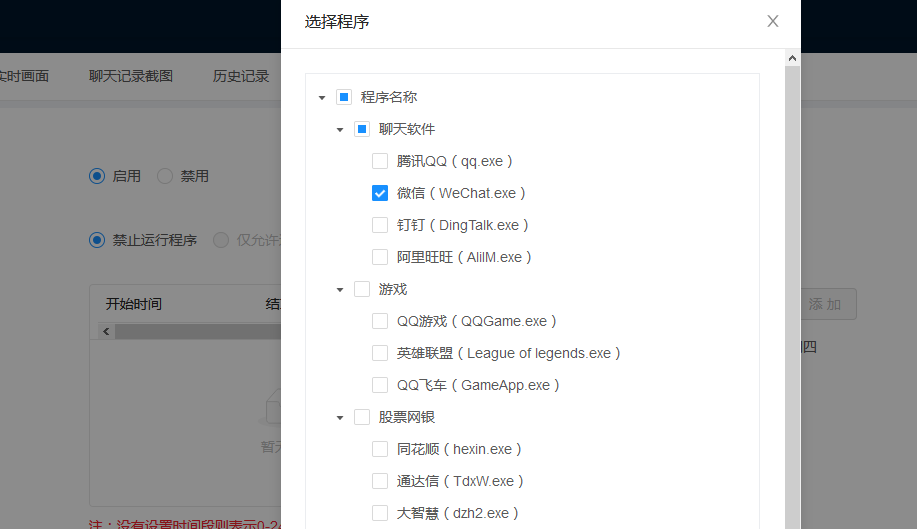Select the 禁用 radio button
The image size is (917, 529).
pyautogui.click(x=165, y=176)
